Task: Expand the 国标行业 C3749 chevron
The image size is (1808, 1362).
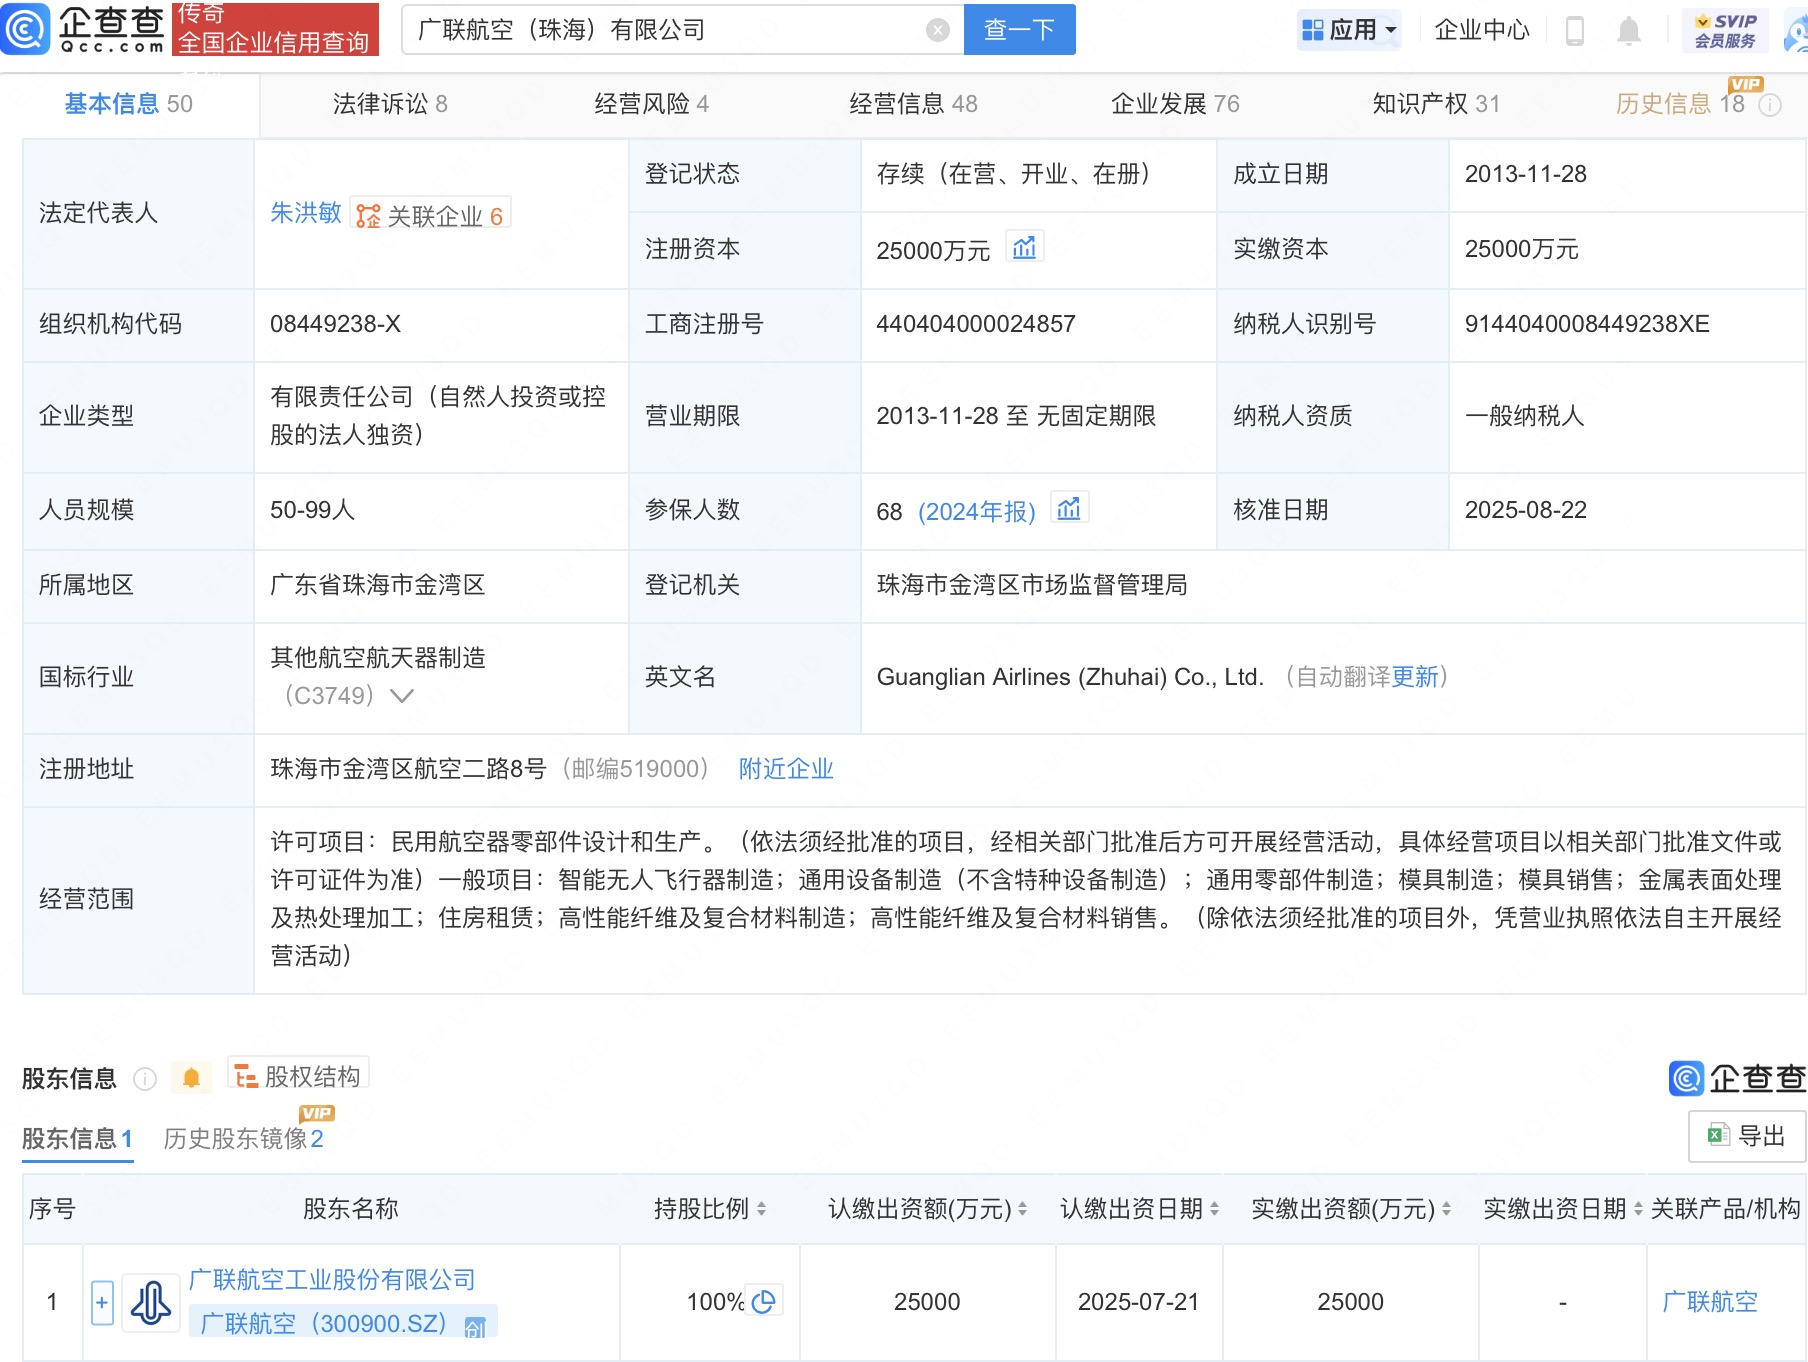Action: (x=402, y=696)
